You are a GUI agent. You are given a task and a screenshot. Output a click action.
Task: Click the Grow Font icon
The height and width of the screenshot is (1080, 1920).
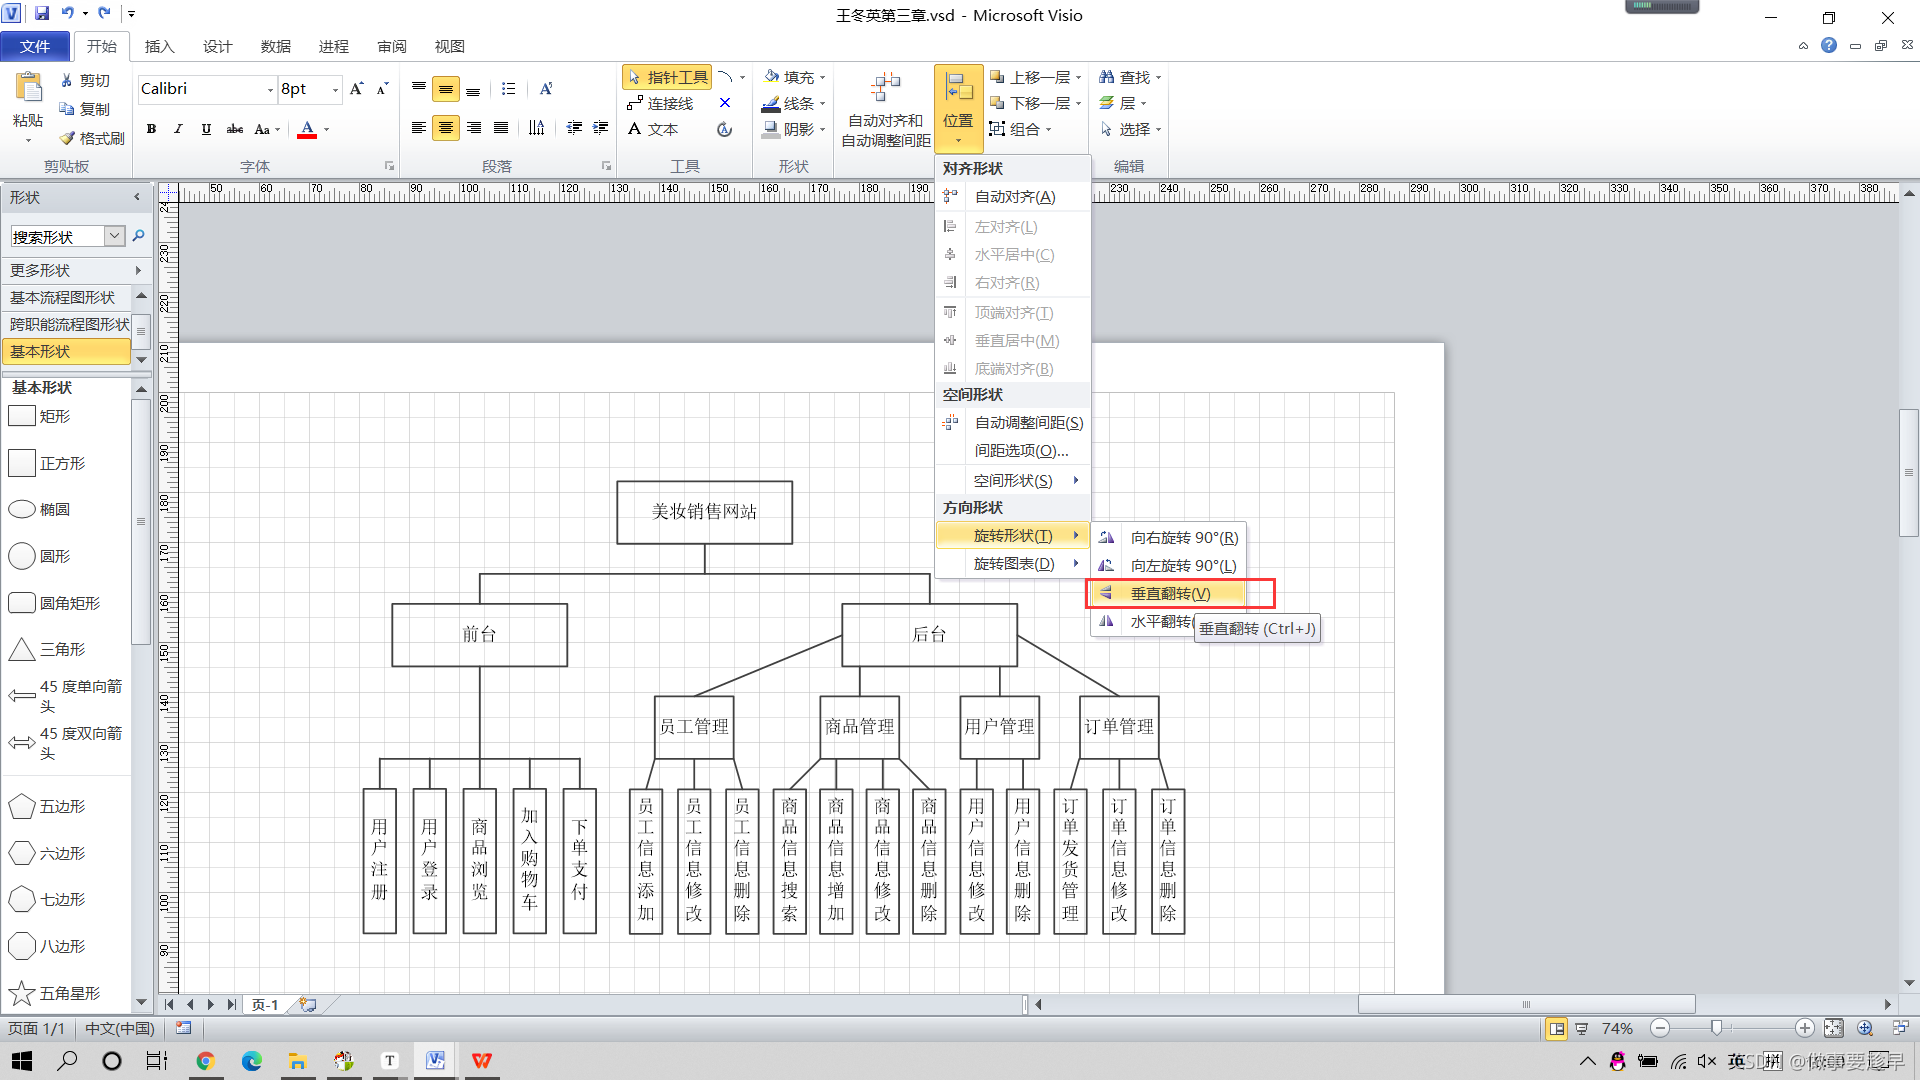357,89
